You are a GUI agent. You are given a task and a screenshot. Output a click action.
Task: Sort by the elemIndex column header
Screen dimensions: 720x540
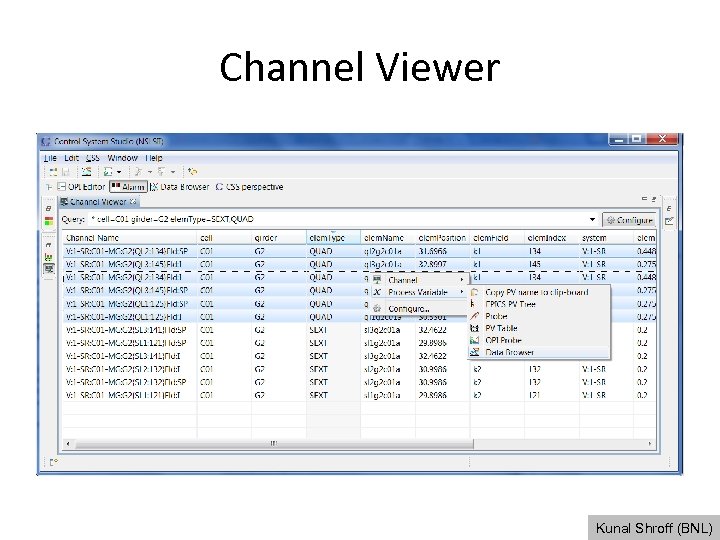pos(551,238)
